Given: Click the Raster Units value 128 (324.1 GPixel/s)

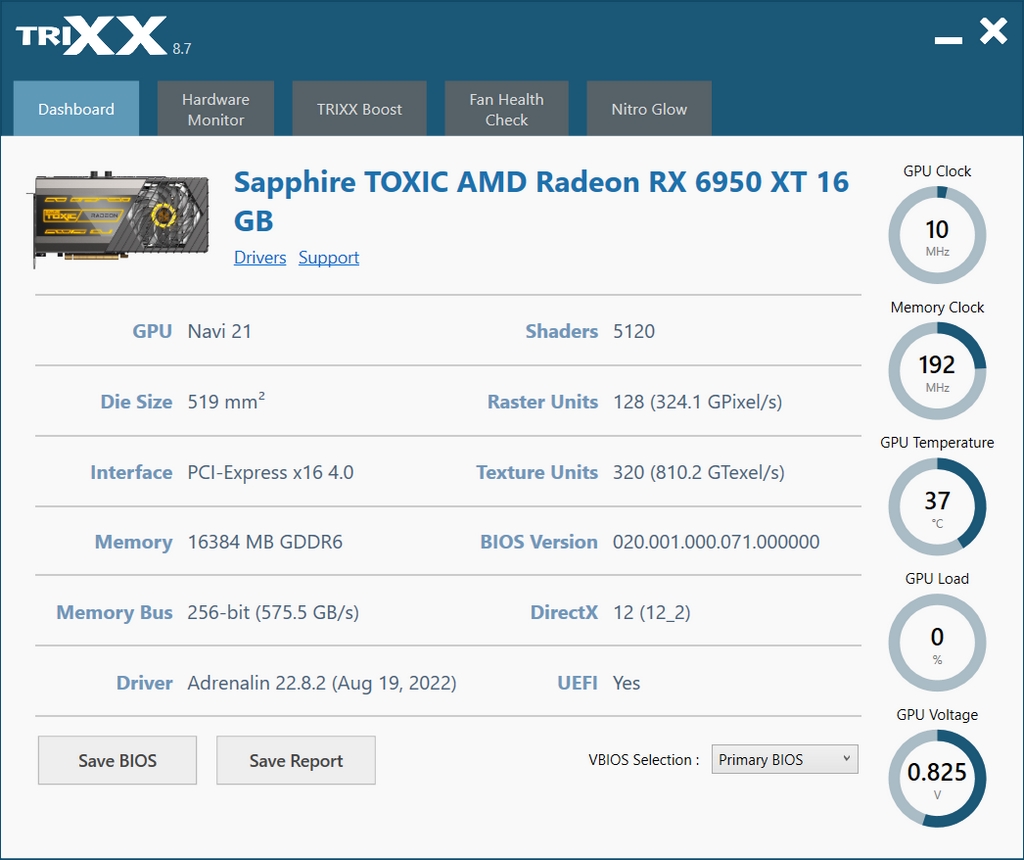Looking at the screenshot, I should (697, 402).
